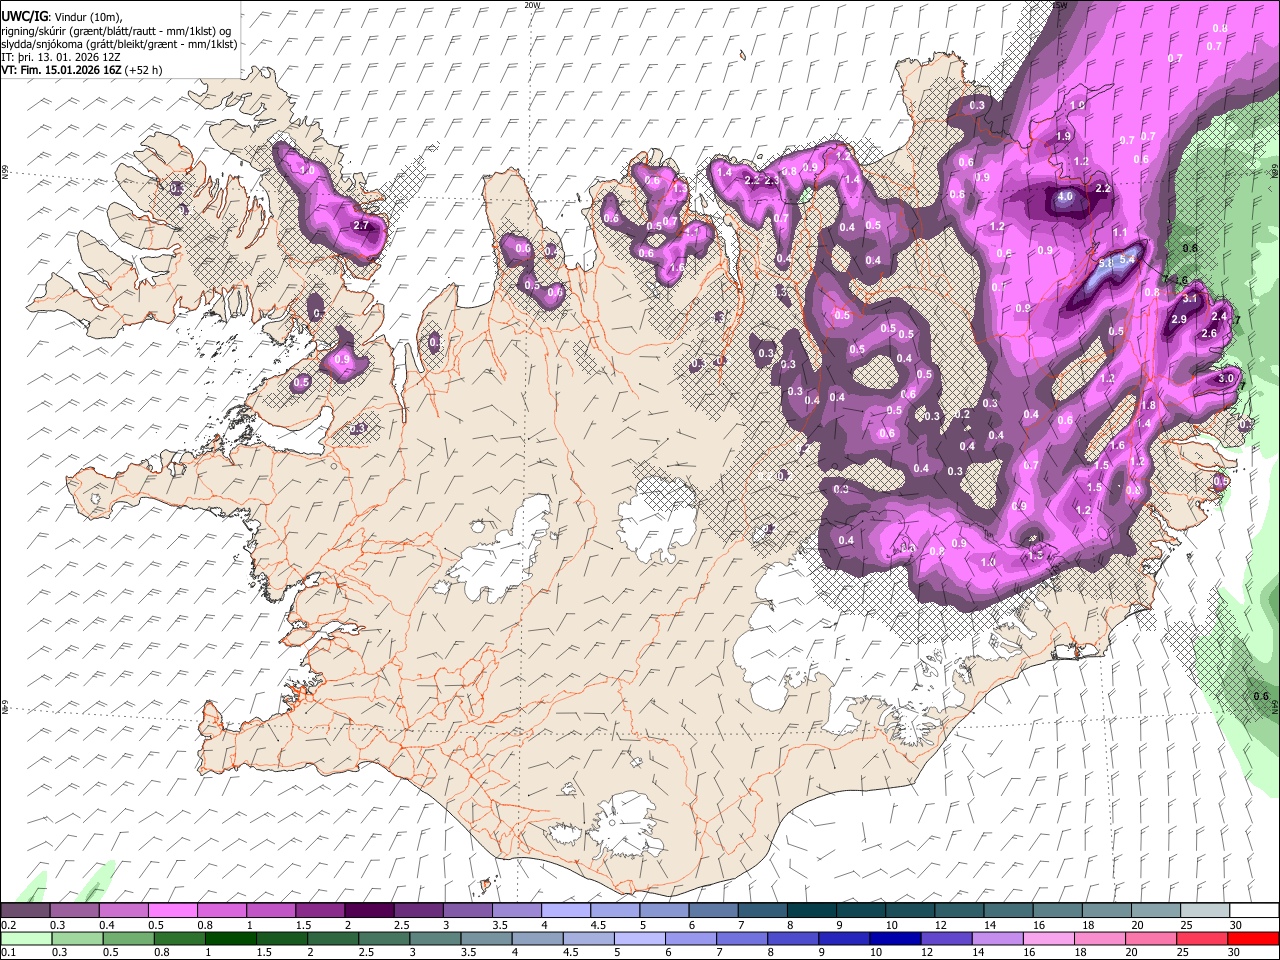Image resolution: width=1280 pixels, height=960 pixels.
Task: Click the 2.7 value in the Westfjords
Action: pyautogui.click(x=361, y=225)
